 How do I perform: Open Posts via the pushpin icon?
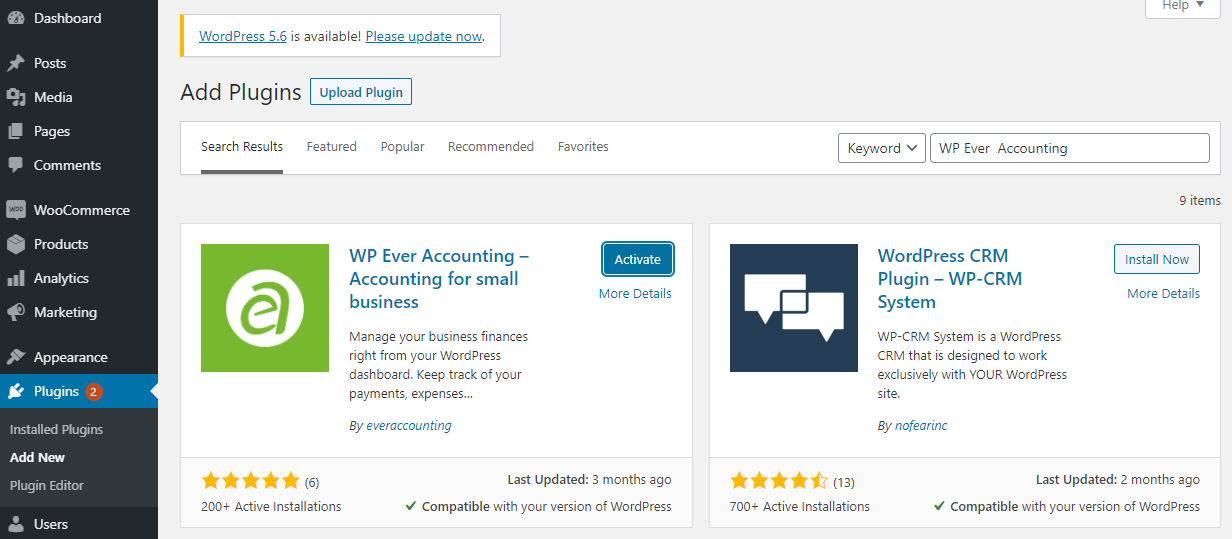[x=16, y=63]
